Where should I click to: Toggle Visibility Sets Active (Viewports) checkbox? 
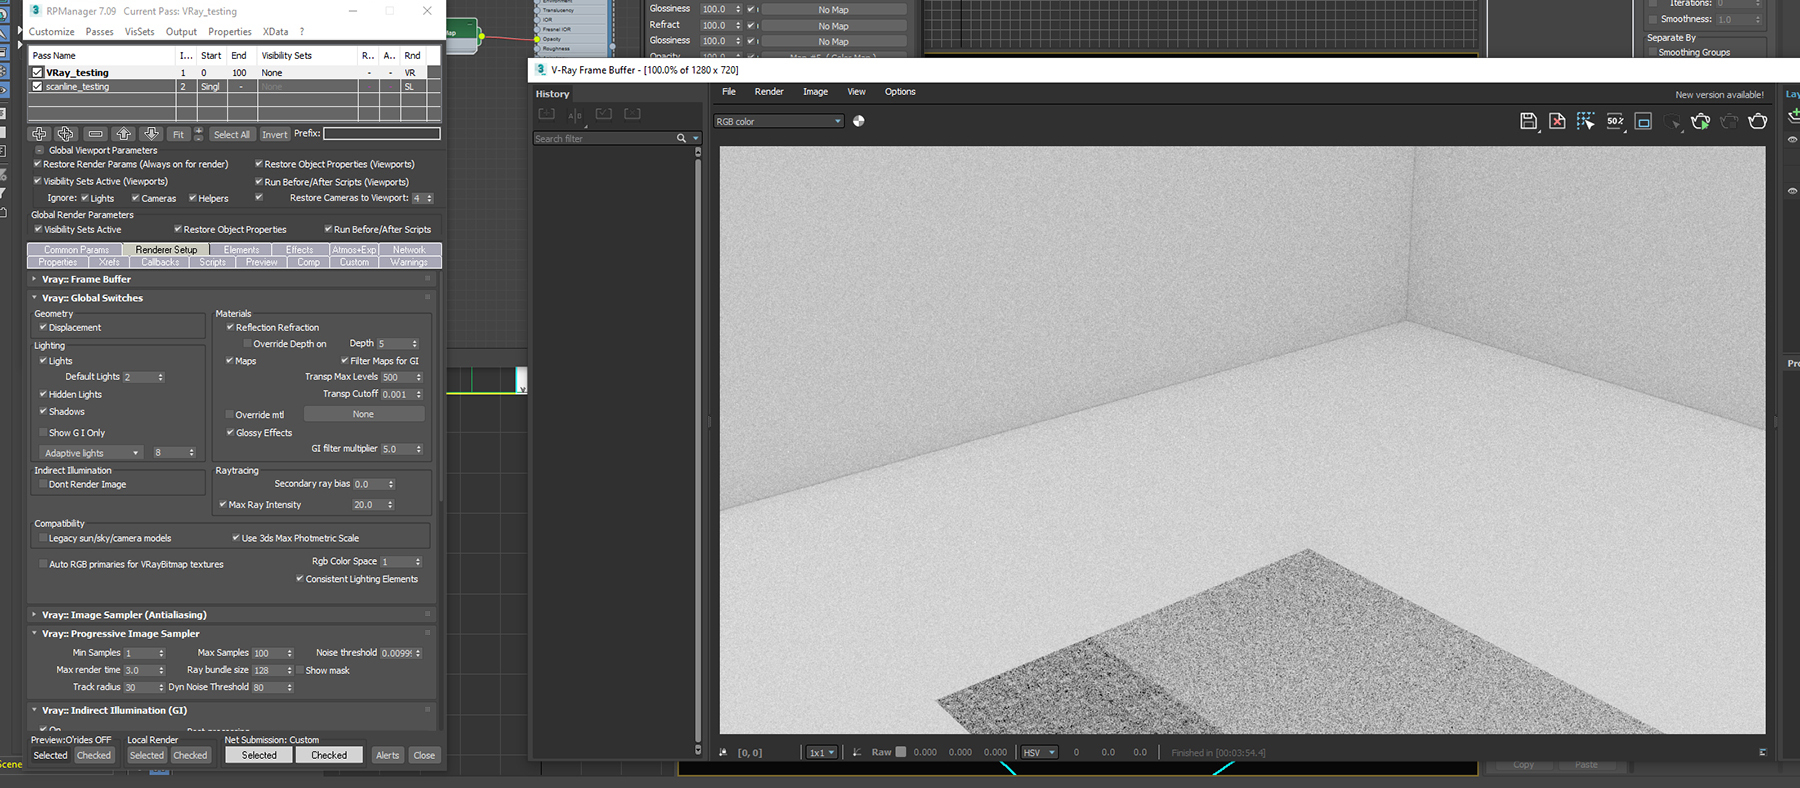click(37, 181)
